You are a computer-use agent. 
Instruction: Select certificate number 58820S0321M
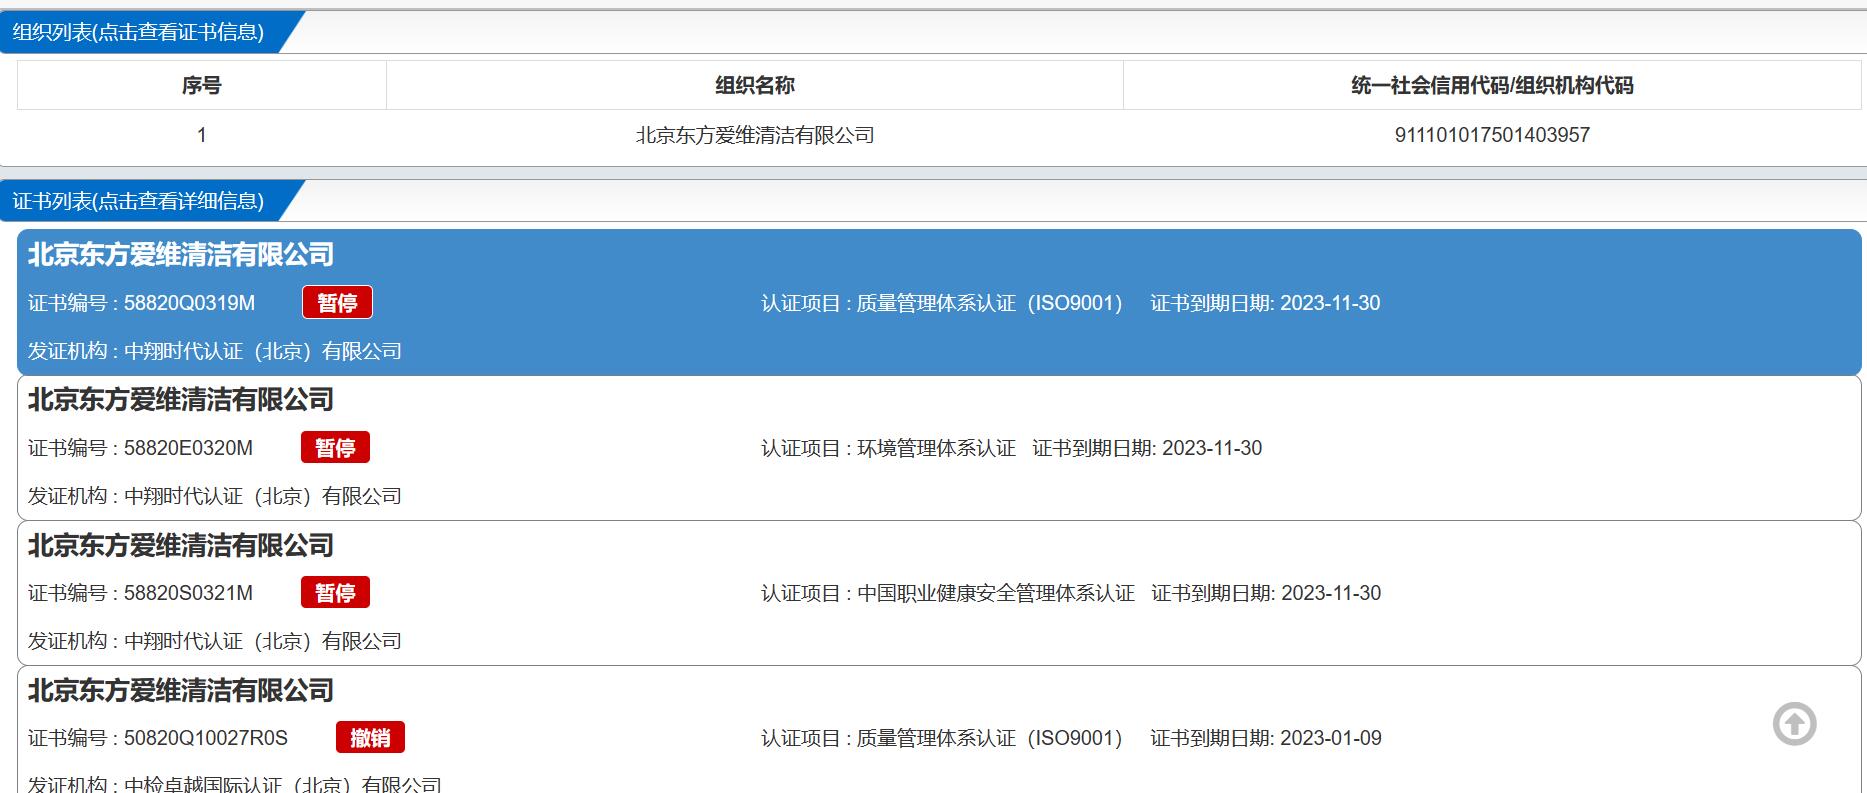coord(188,593)
